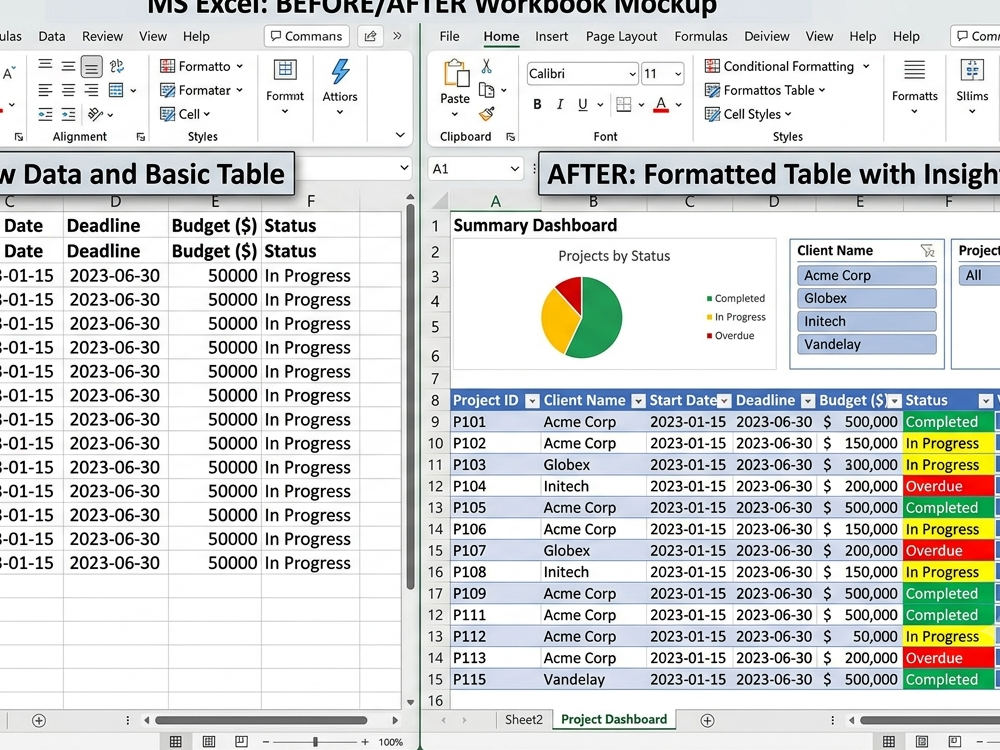Open the Name Box dropdown arrow
1000x750 pixels.
(x=514, y=169)
